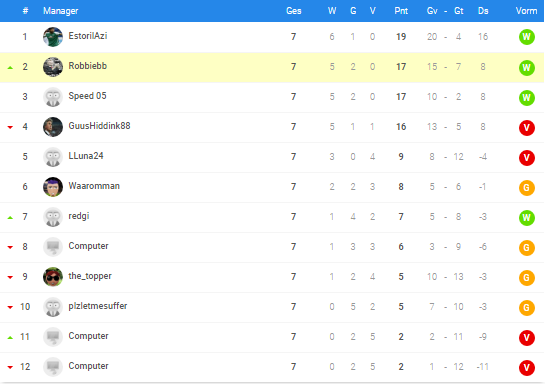Select the redgi table row name

pyautogui.click(x=79, y=216)
